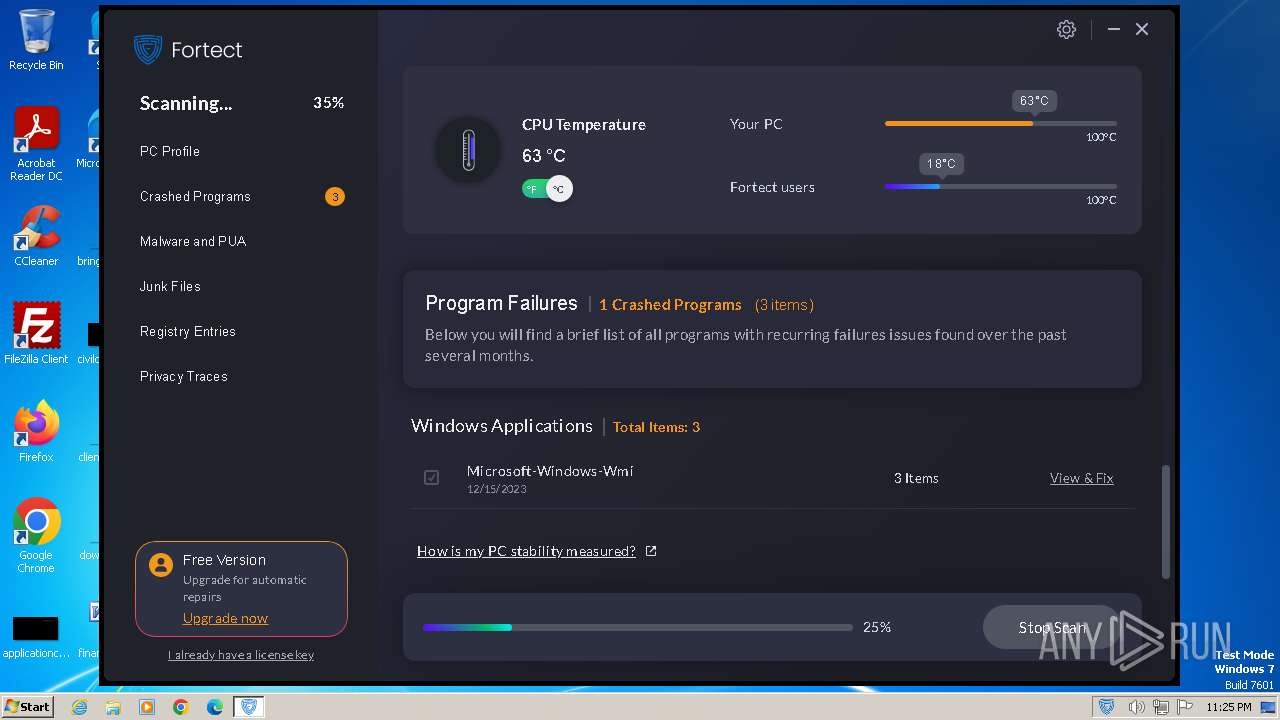Click Upgrade now link
The image size is (1280, 720).
point(225,618)
